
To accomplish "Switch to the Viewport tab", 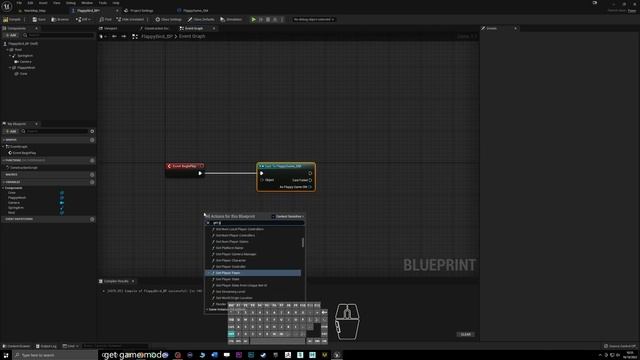I will [x=109, y=28].
